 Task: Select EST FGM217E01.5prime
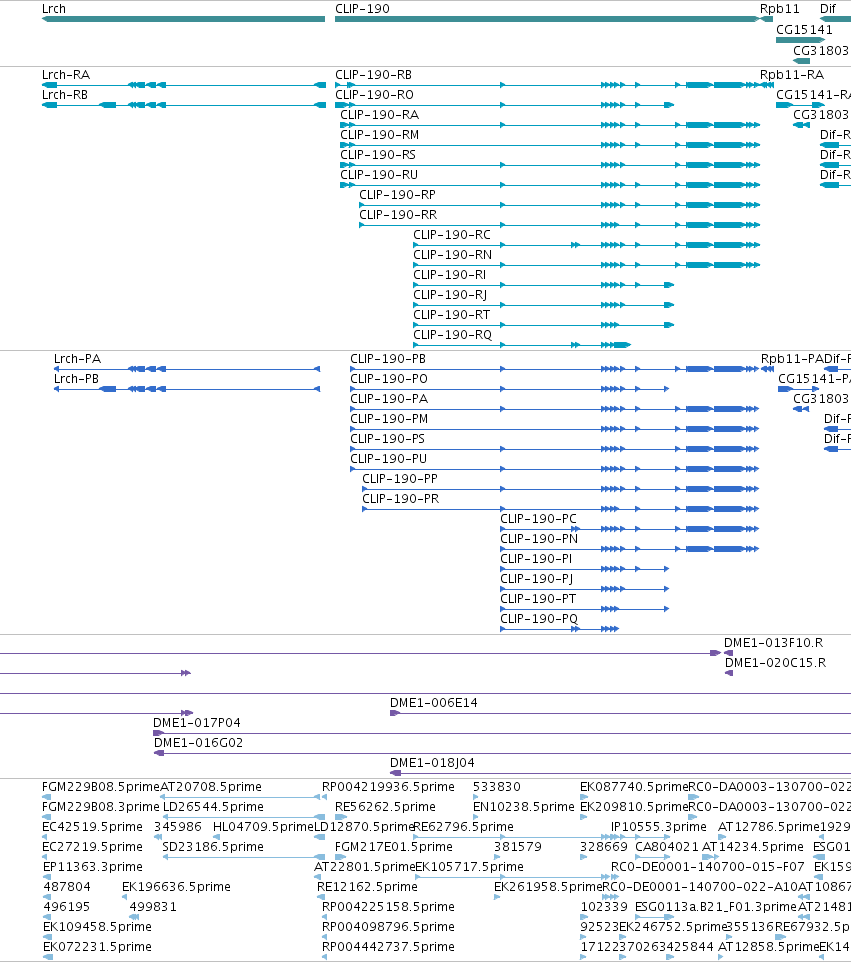coord(394,847)
